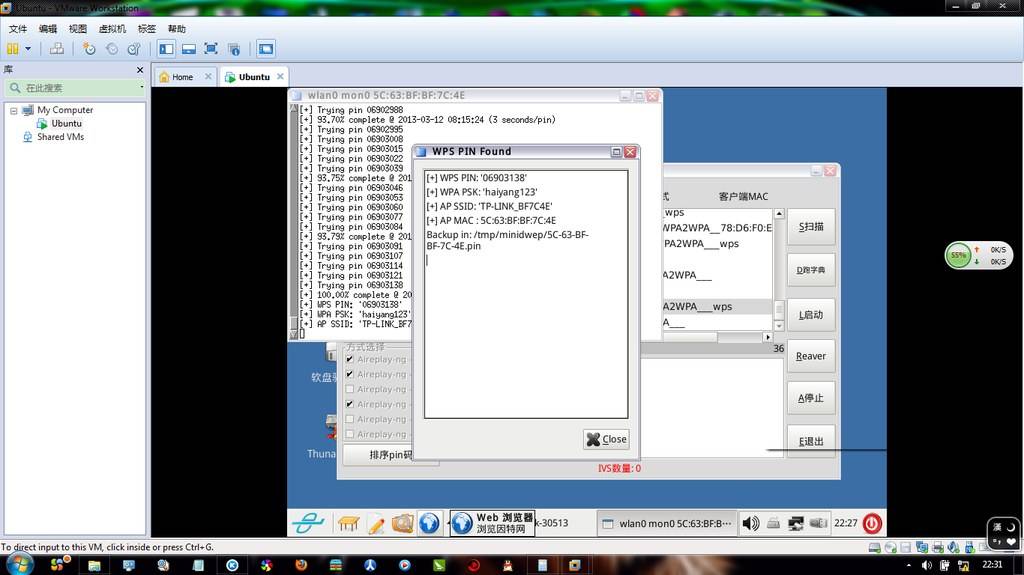Open the Windows Start orb
1024x575 pixels.
[x=19, y=565]
